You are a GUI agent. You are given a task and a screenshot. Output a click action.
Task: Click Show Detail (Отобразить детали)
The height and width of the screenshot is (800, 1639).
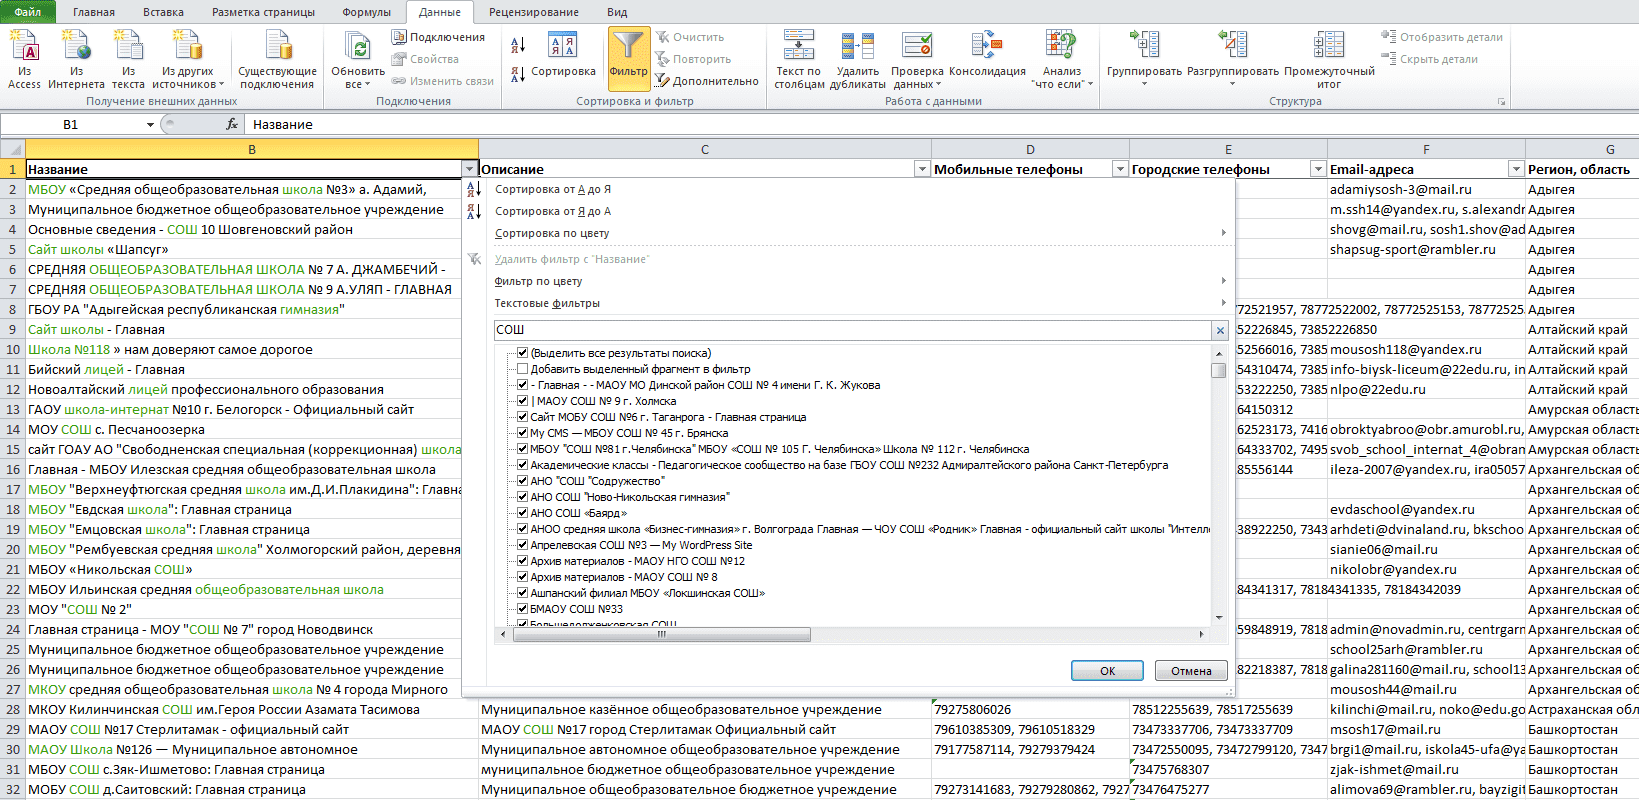[1442, 37]
